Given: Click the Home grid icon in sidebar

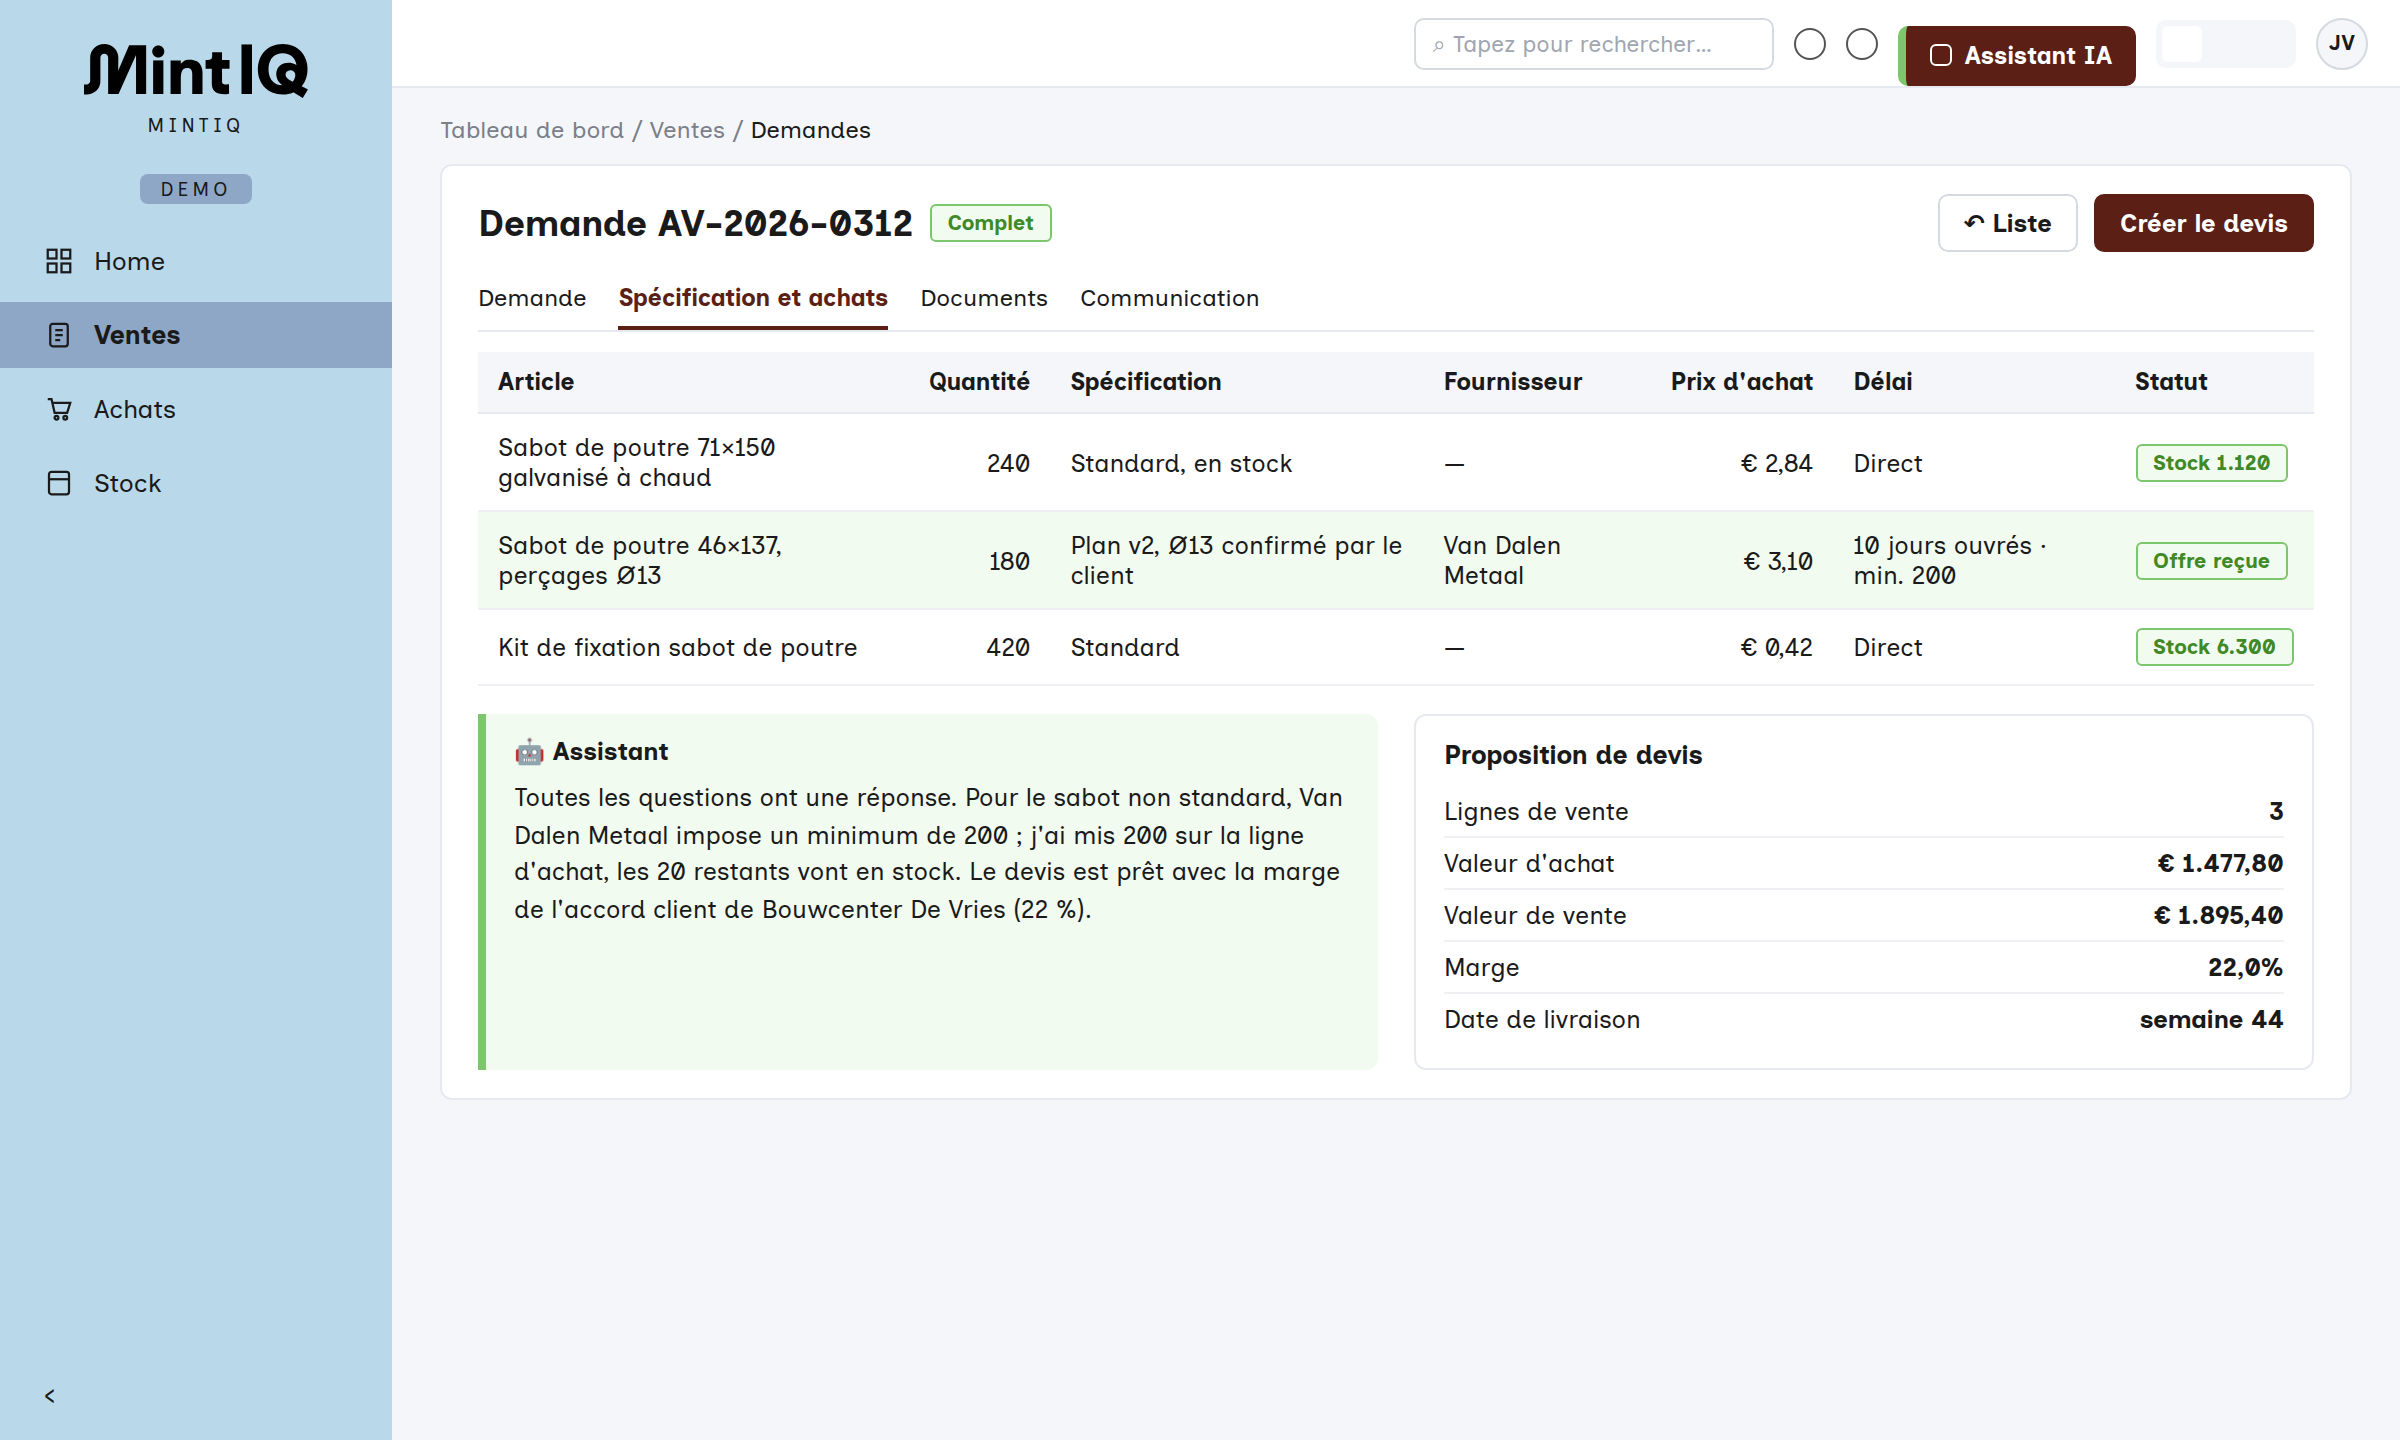Looking at the screenshot, I should (x=59, y=261).
